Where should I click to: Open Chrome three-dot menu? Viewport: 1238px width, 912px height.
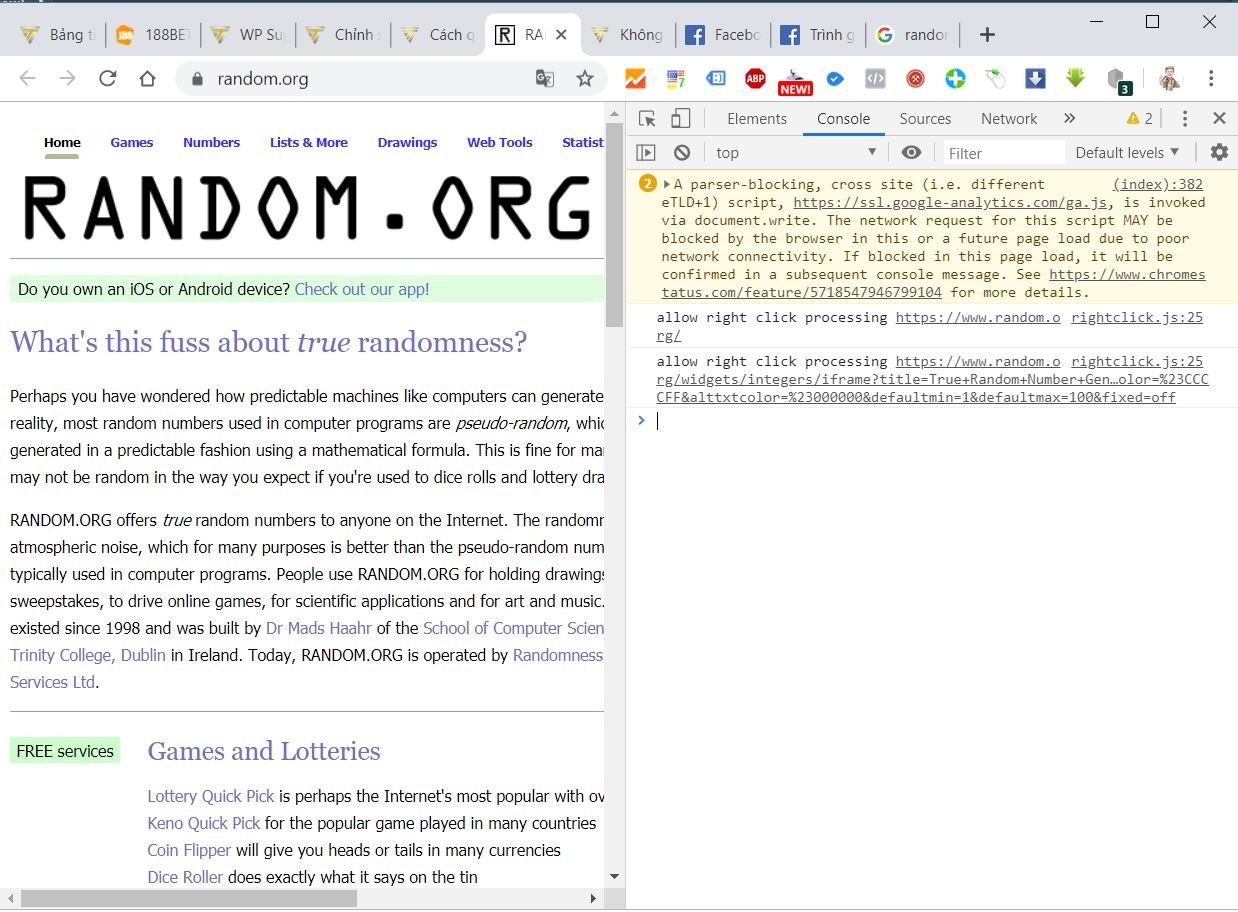pyautogui.click(x=1211, y=78)
